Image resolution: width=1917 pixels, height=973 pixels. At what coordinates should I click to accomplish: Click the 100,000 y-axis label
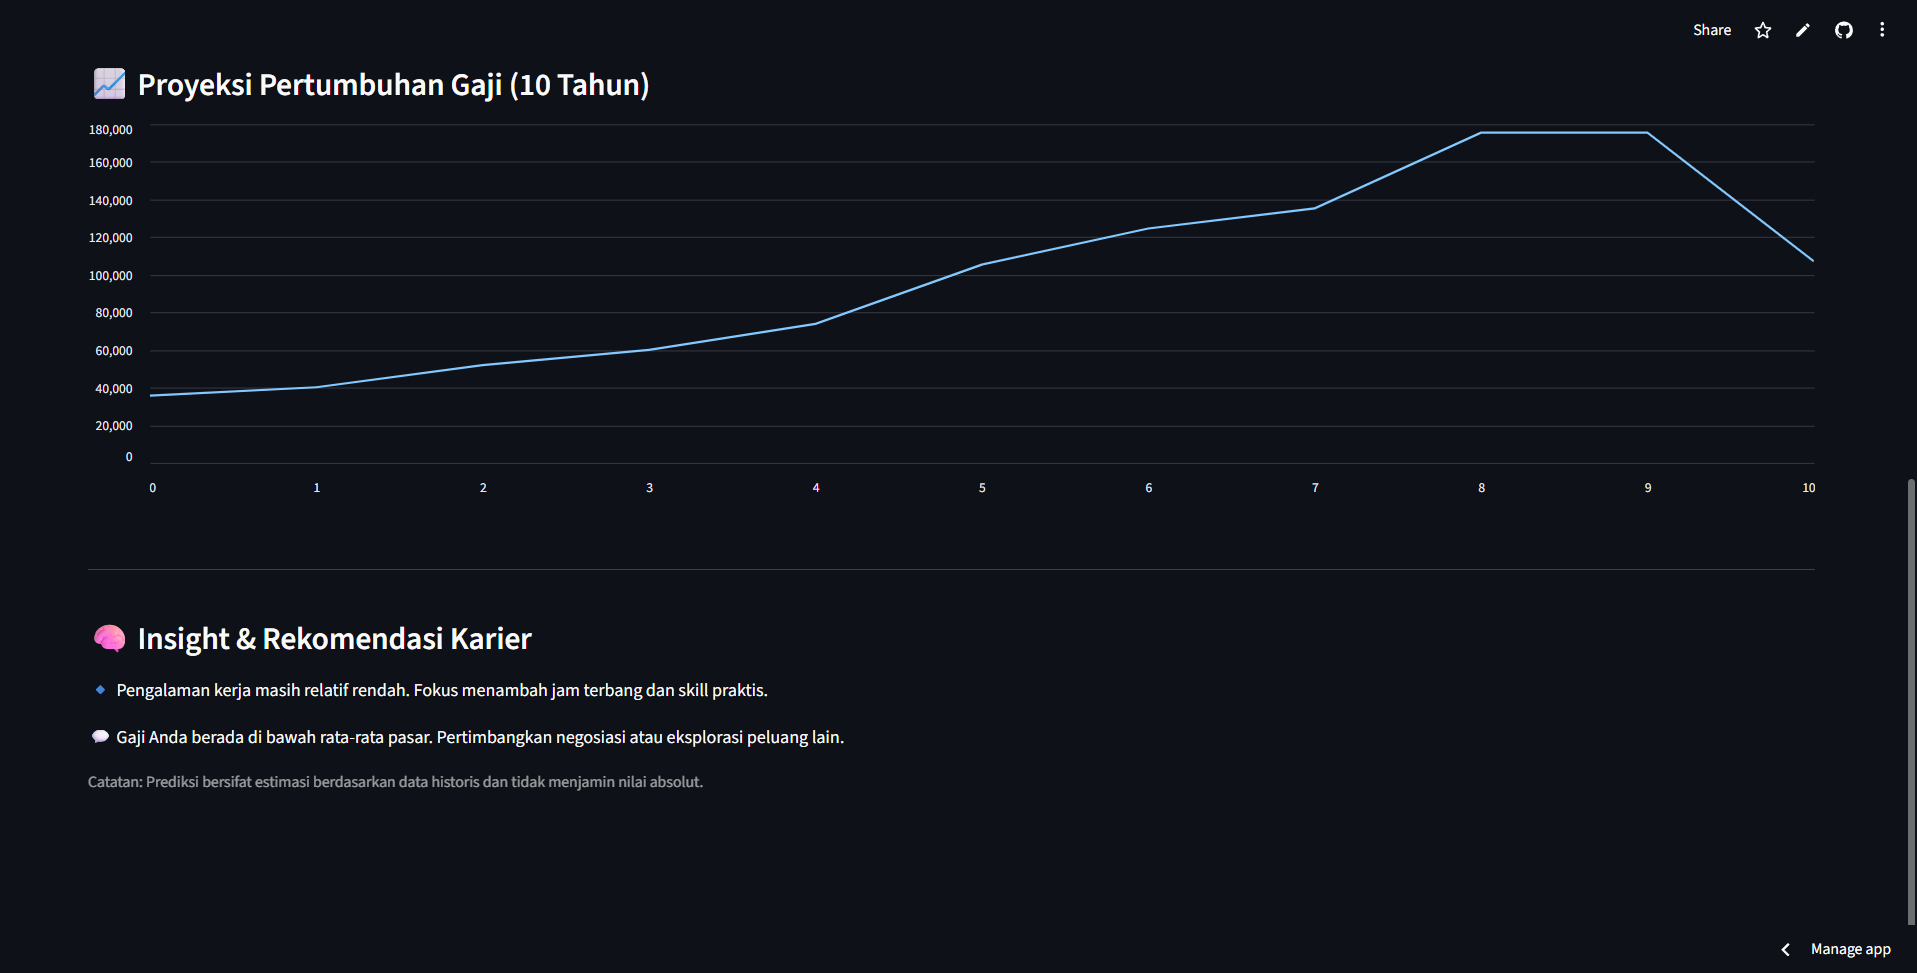[111, 276]
